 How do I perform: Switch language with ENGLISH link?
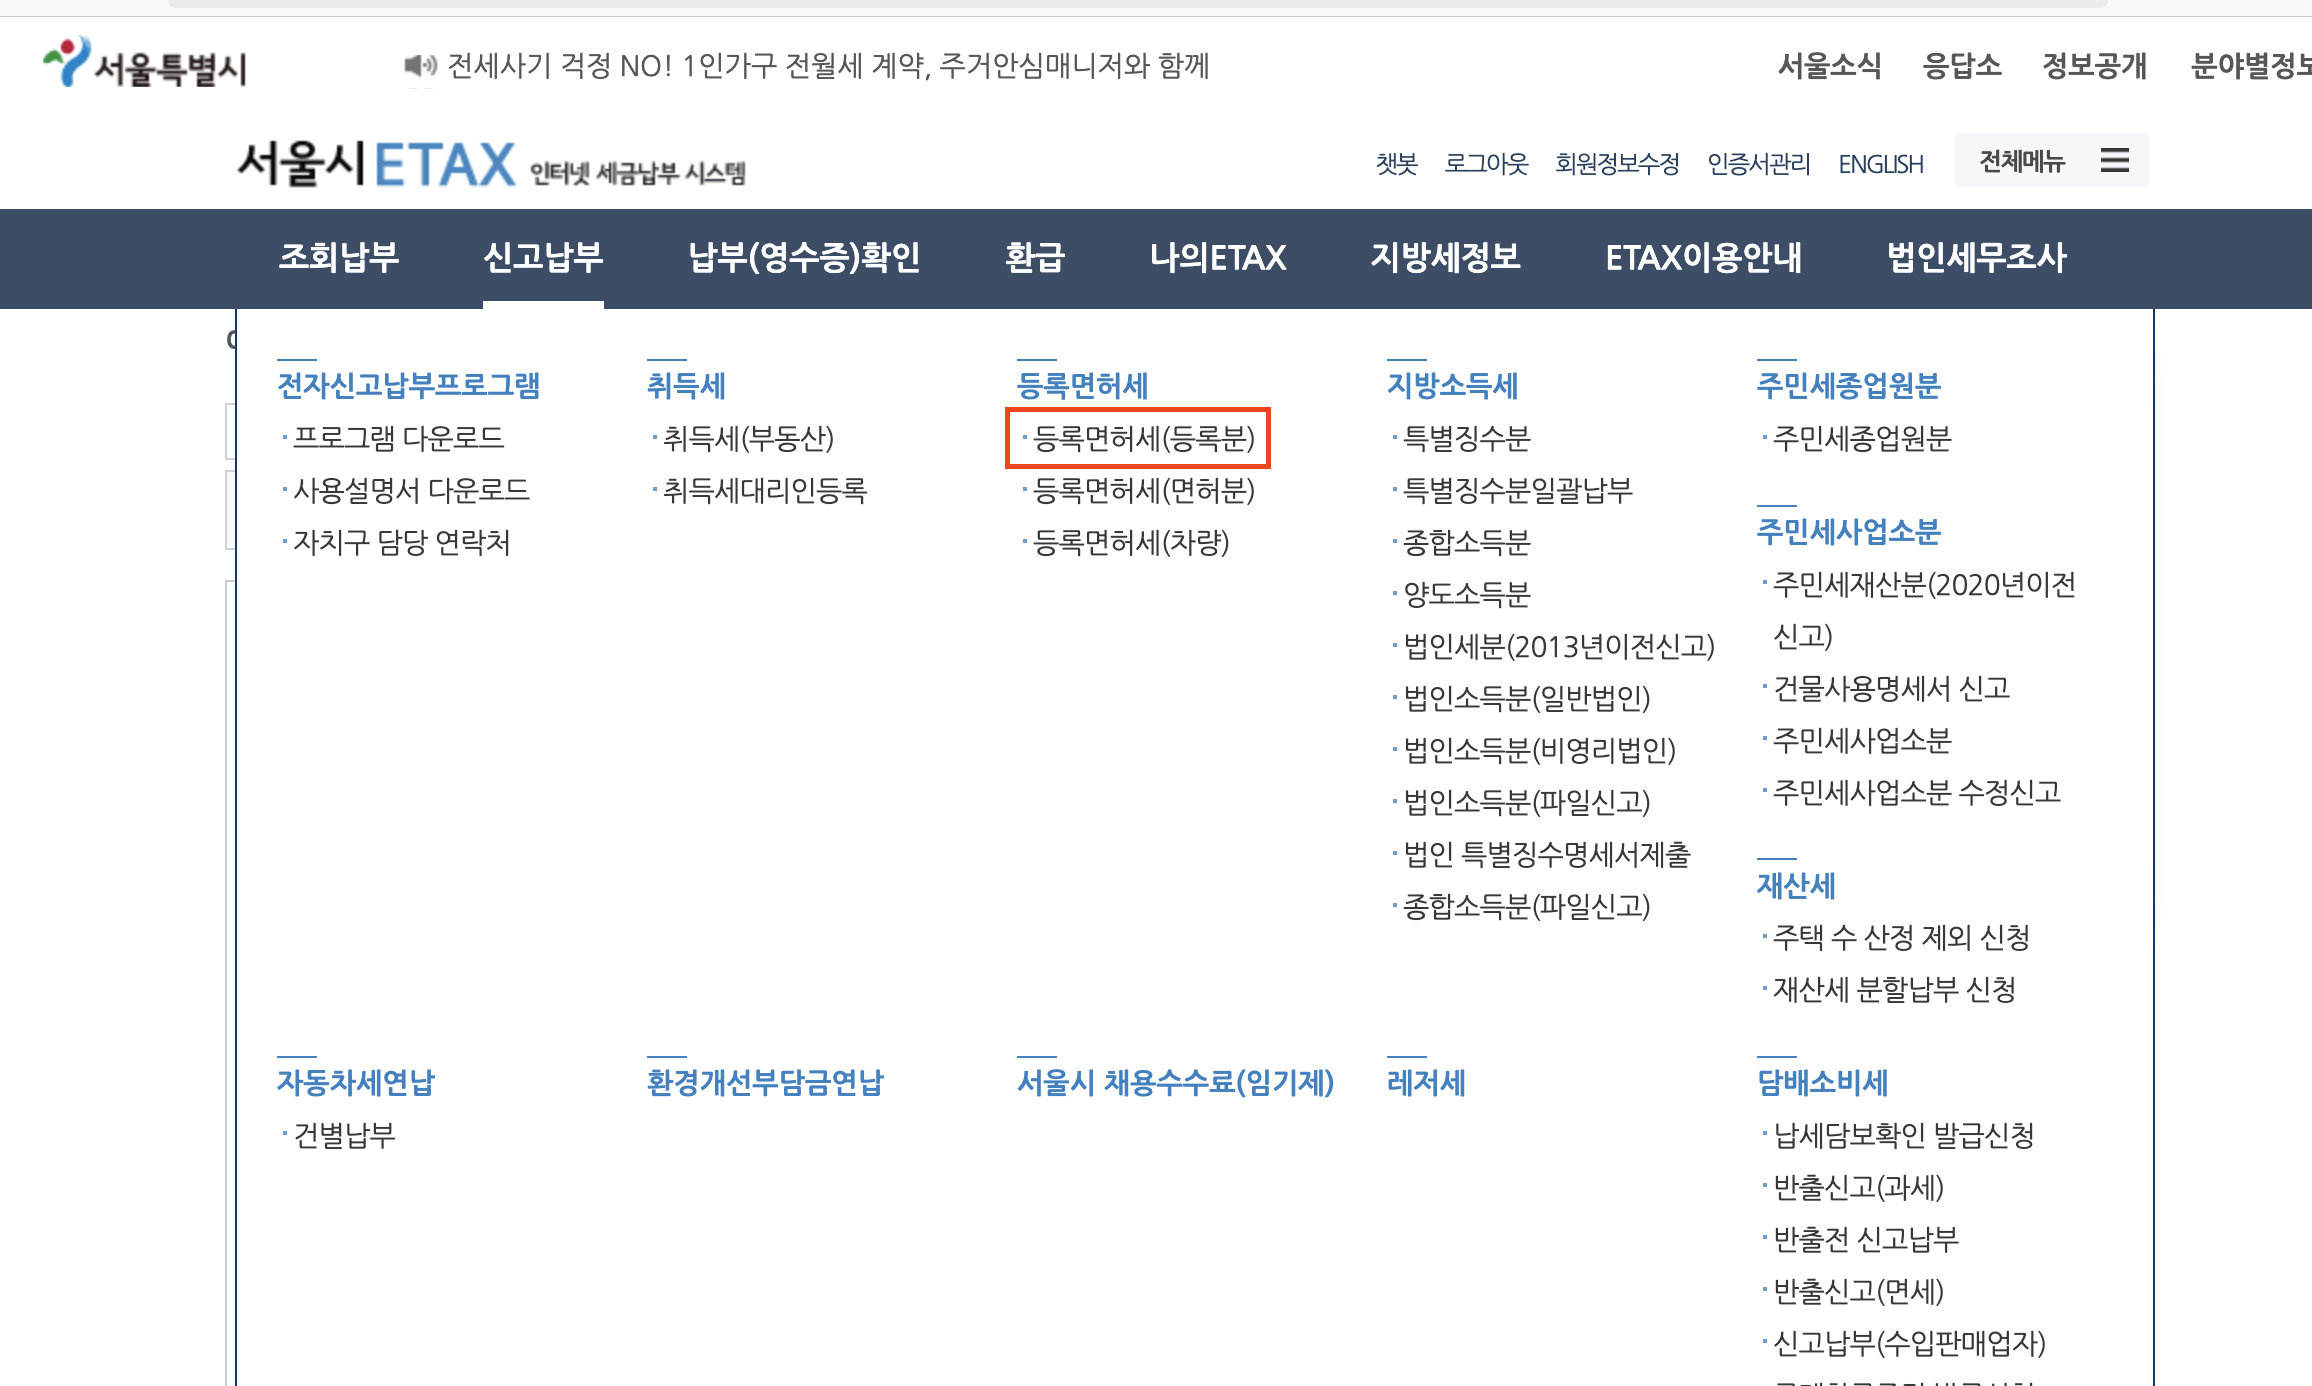1880,164
